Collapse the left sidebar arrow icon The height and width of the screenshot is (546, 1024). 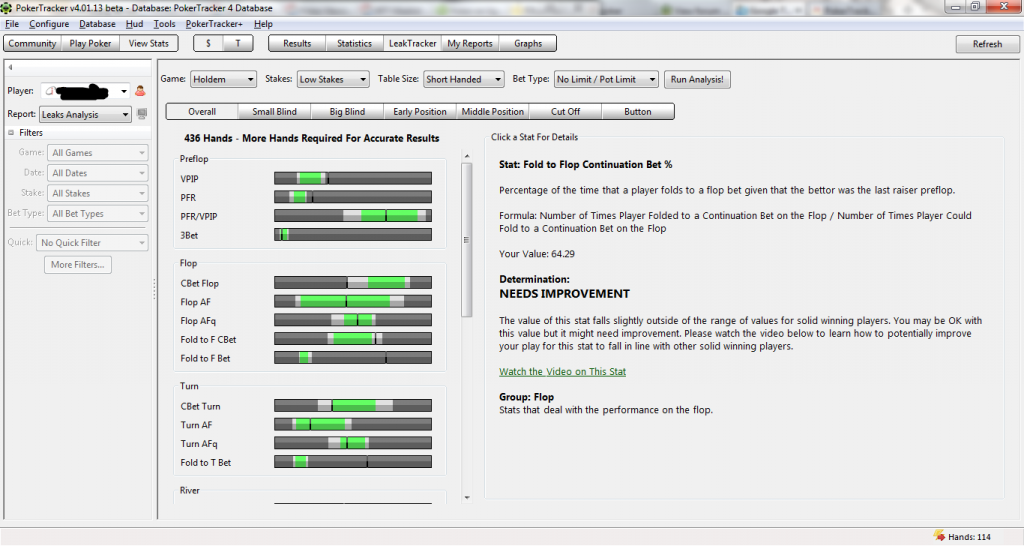pos(10,67)
